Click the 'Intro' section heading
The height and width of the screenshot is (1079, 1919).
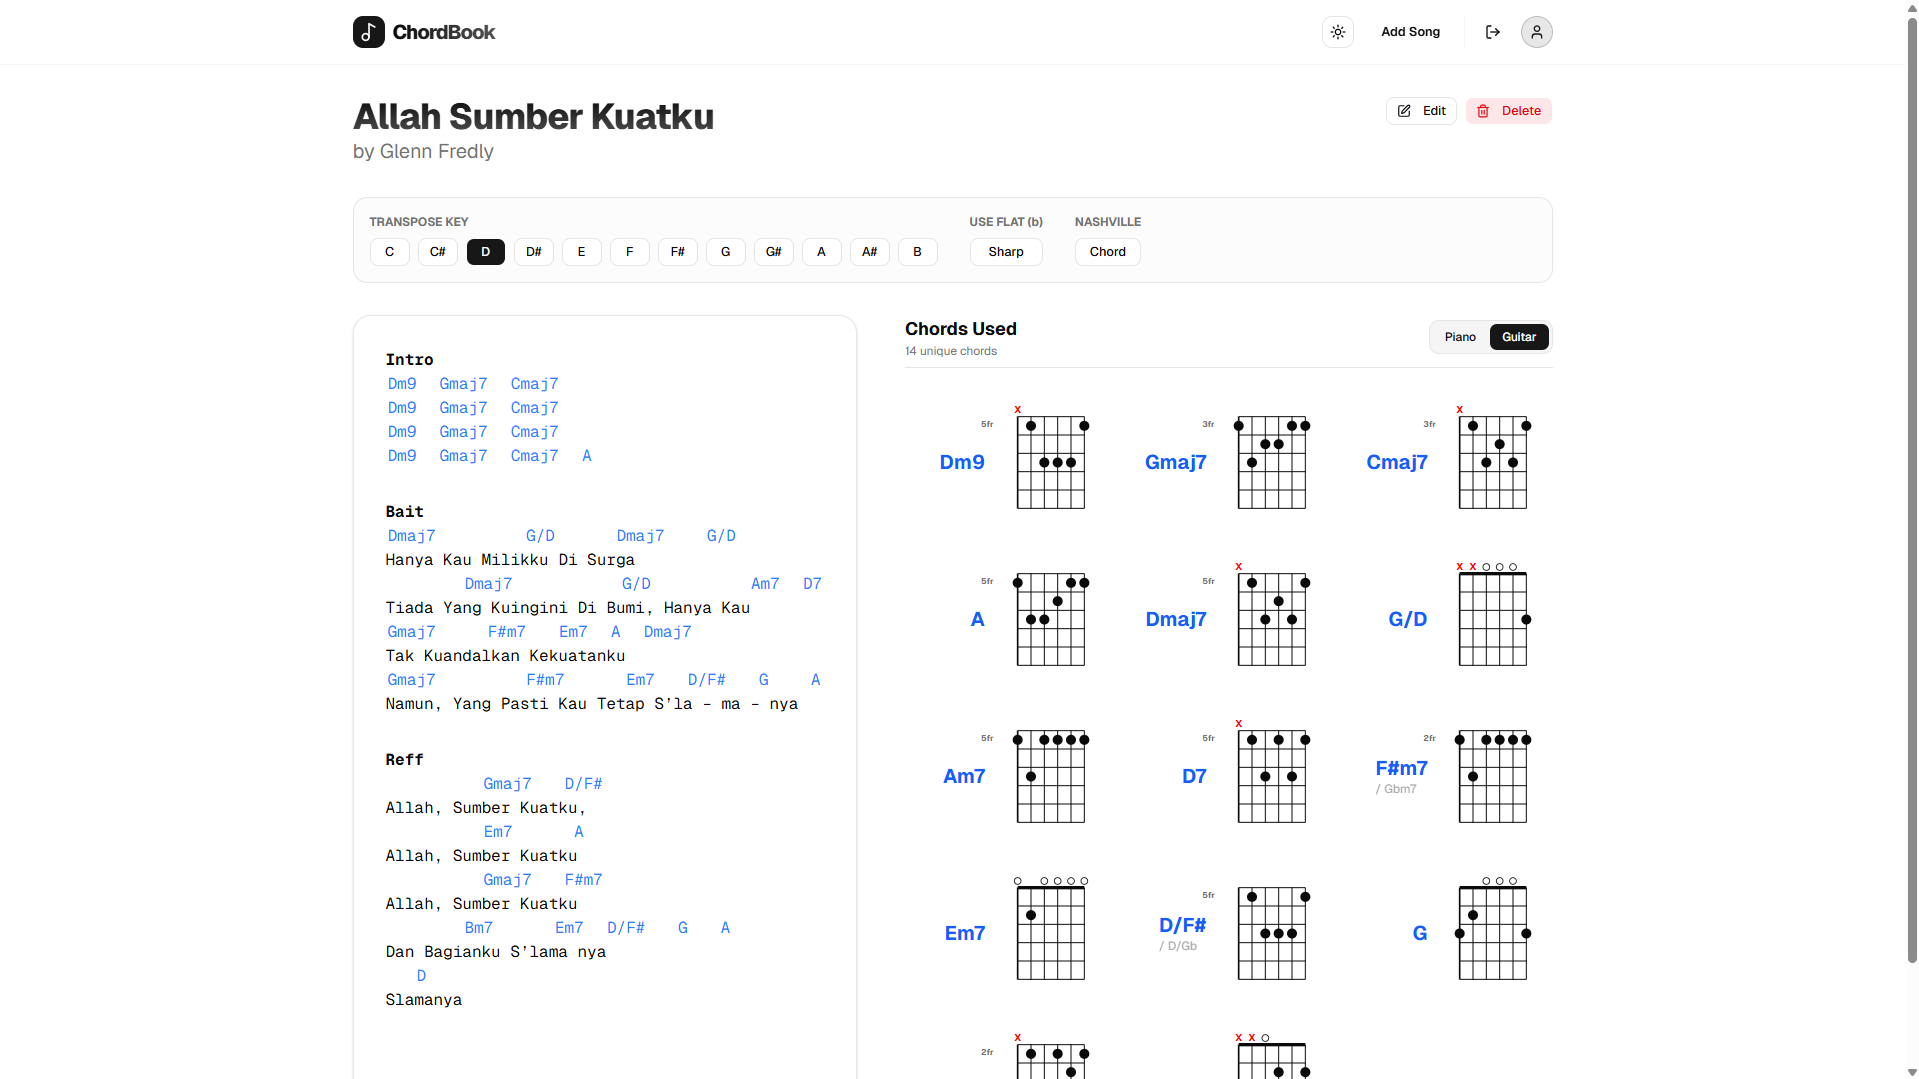410,360
